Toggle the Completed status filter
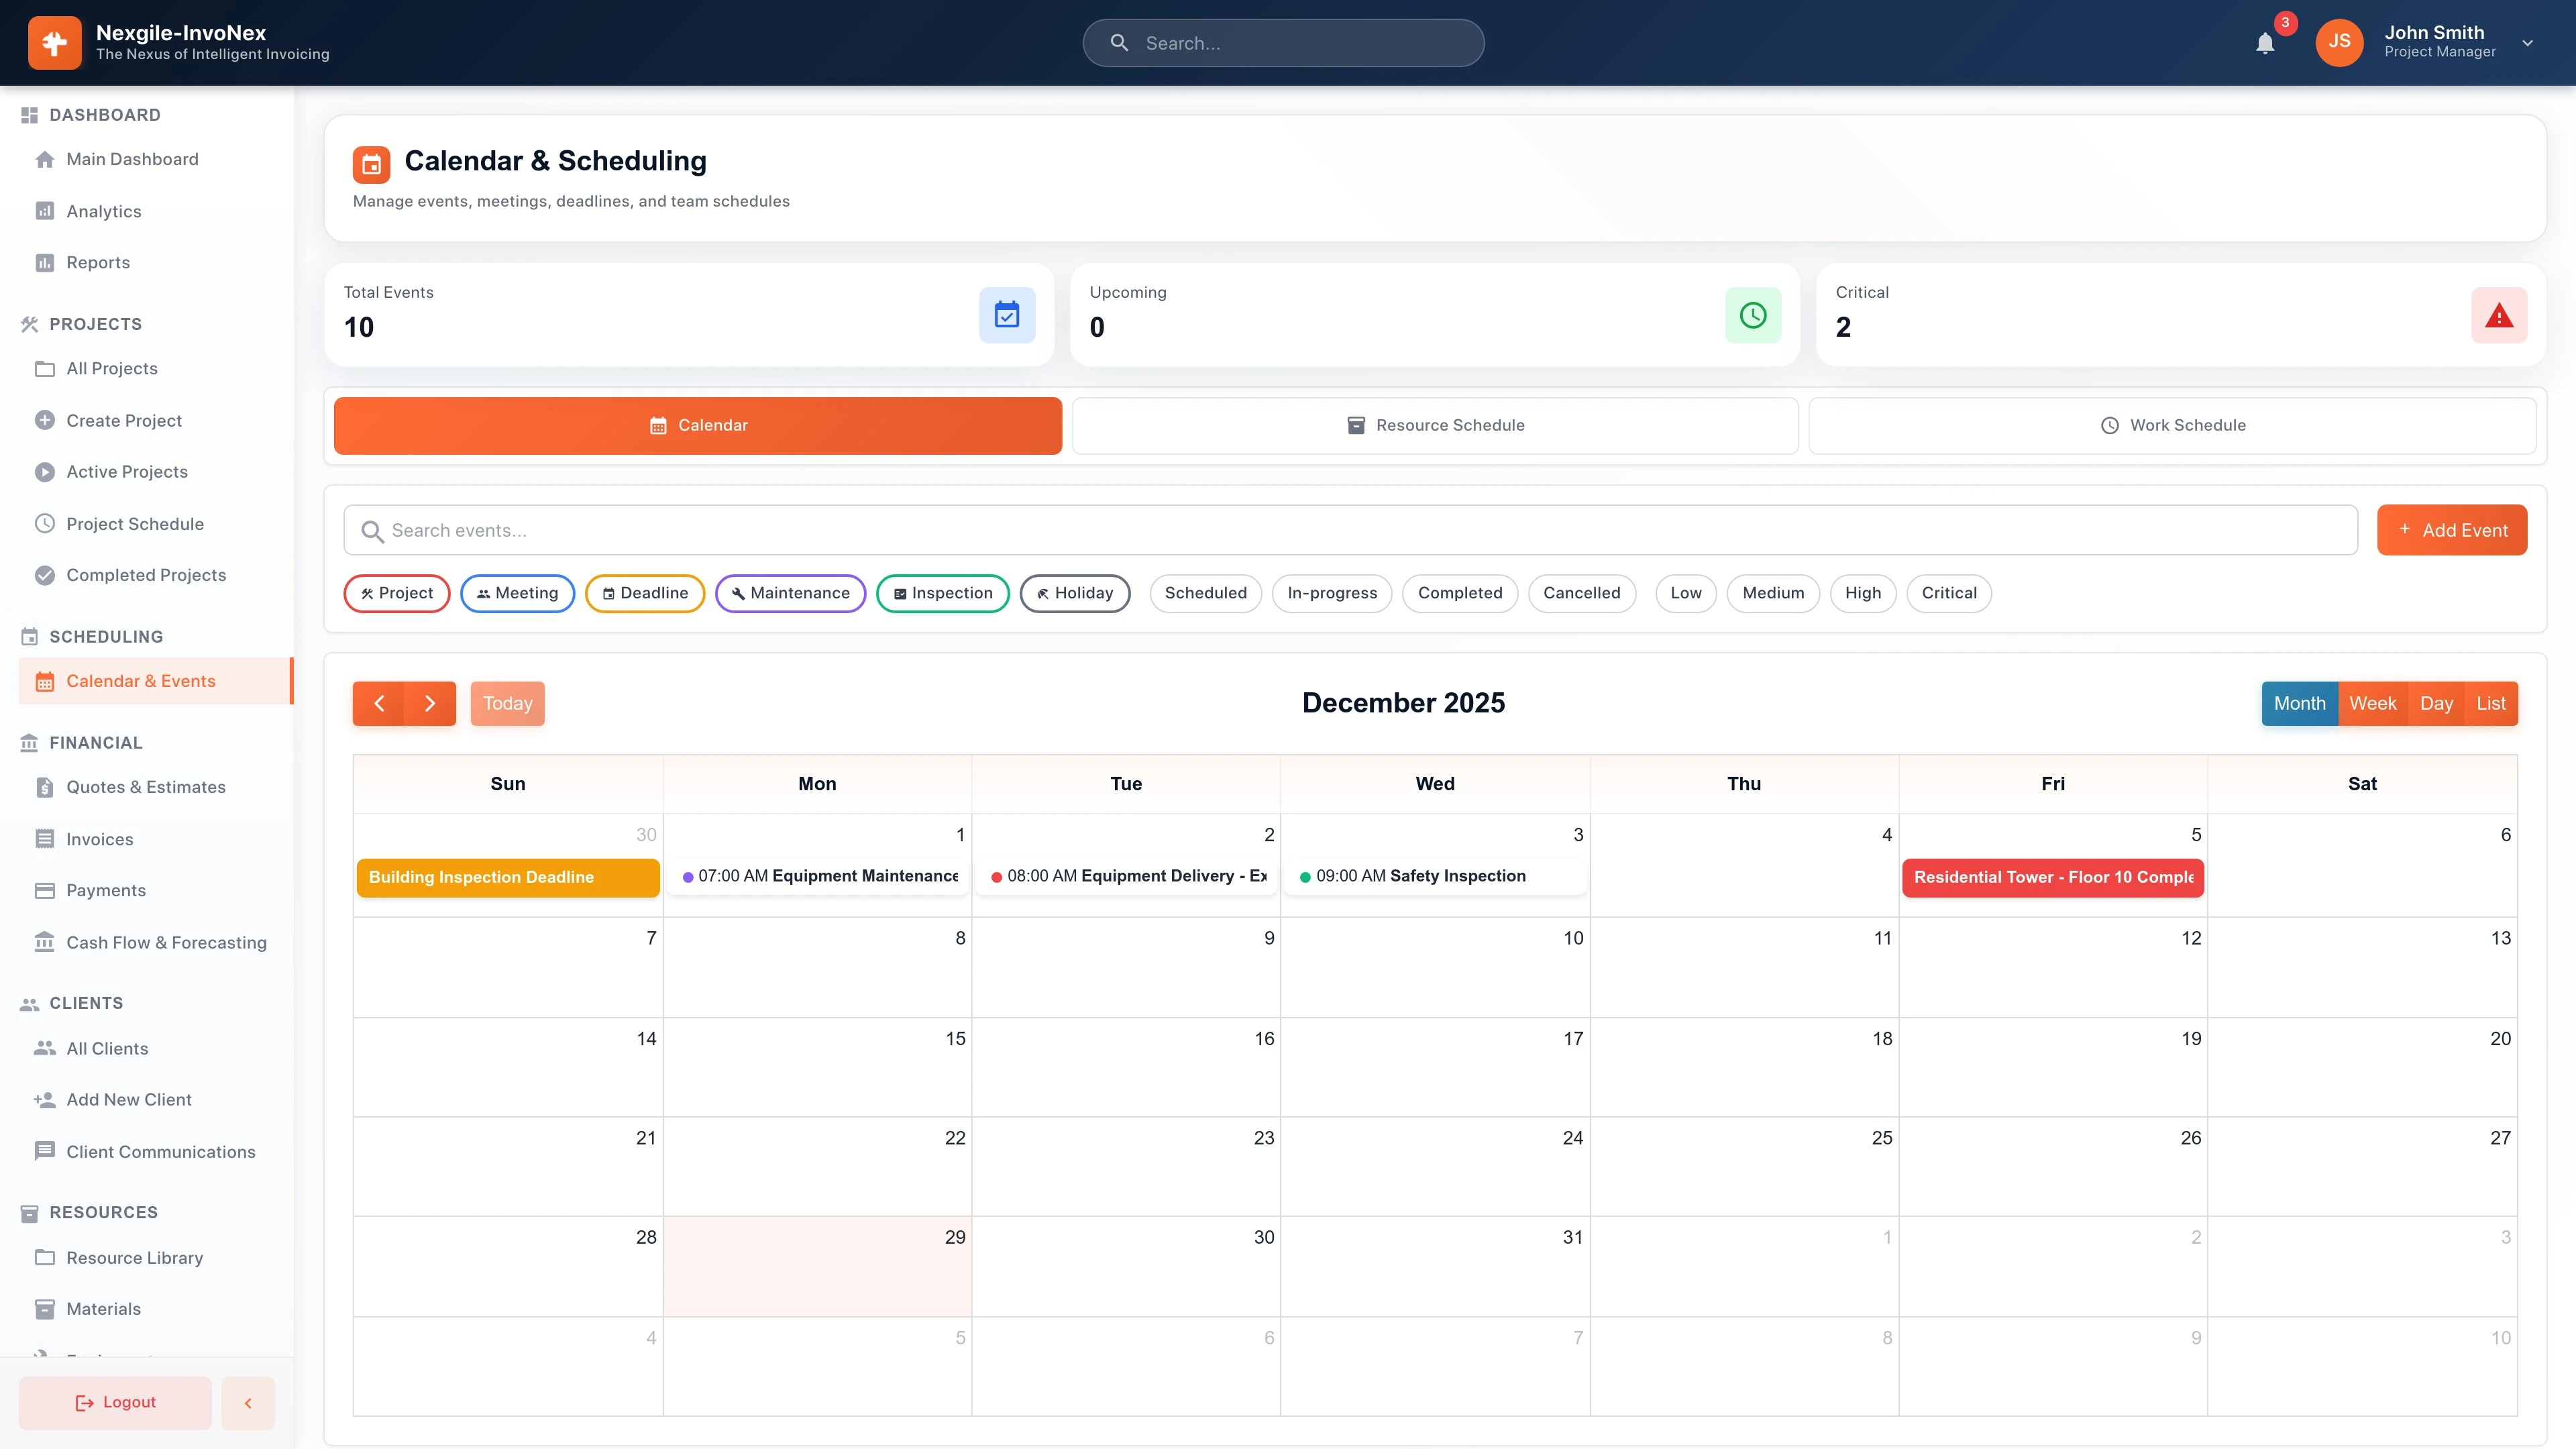Viewport: 2576px width, 1449px height. pyautogui.click(x=1459, y=593)
